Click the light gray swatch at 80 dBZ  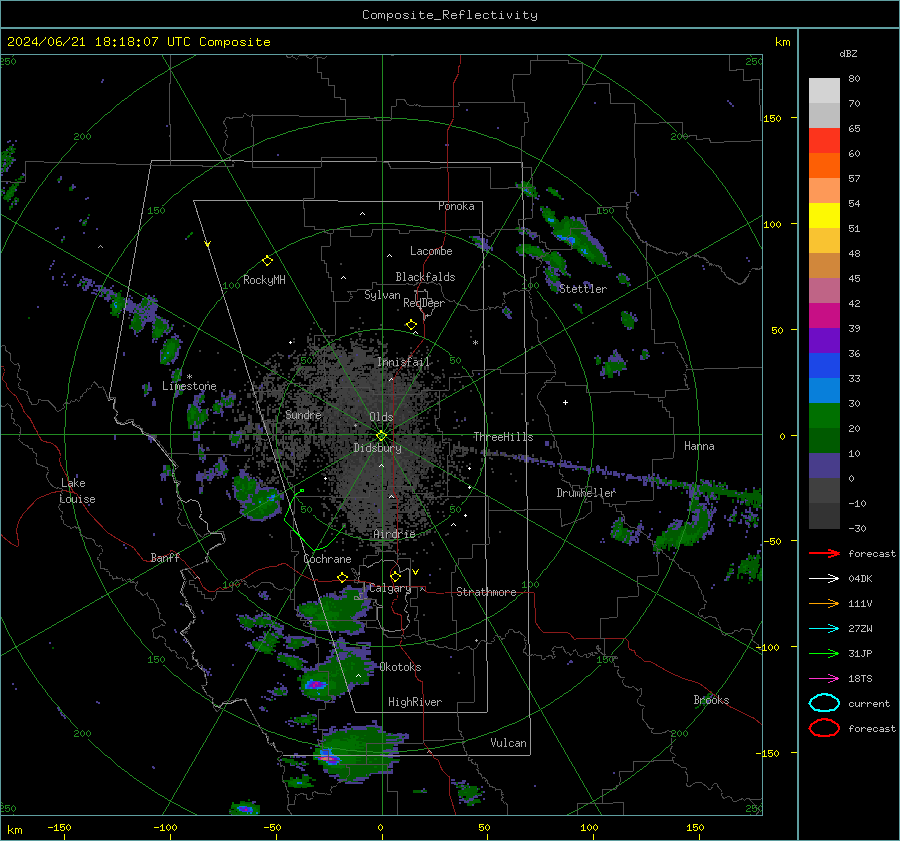click(x=824, y=91)
